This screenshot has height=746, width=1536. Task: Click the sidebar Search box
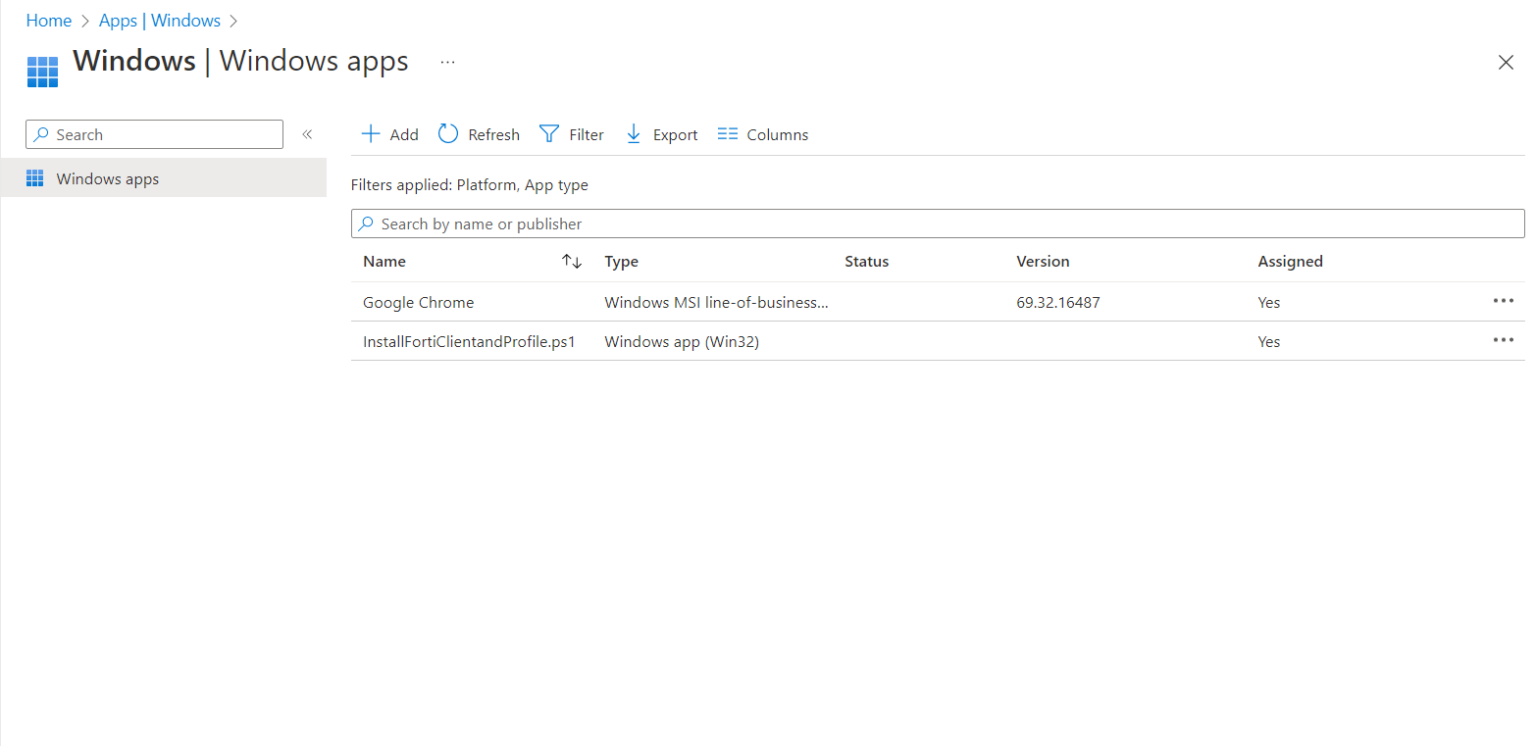(153, 134)
